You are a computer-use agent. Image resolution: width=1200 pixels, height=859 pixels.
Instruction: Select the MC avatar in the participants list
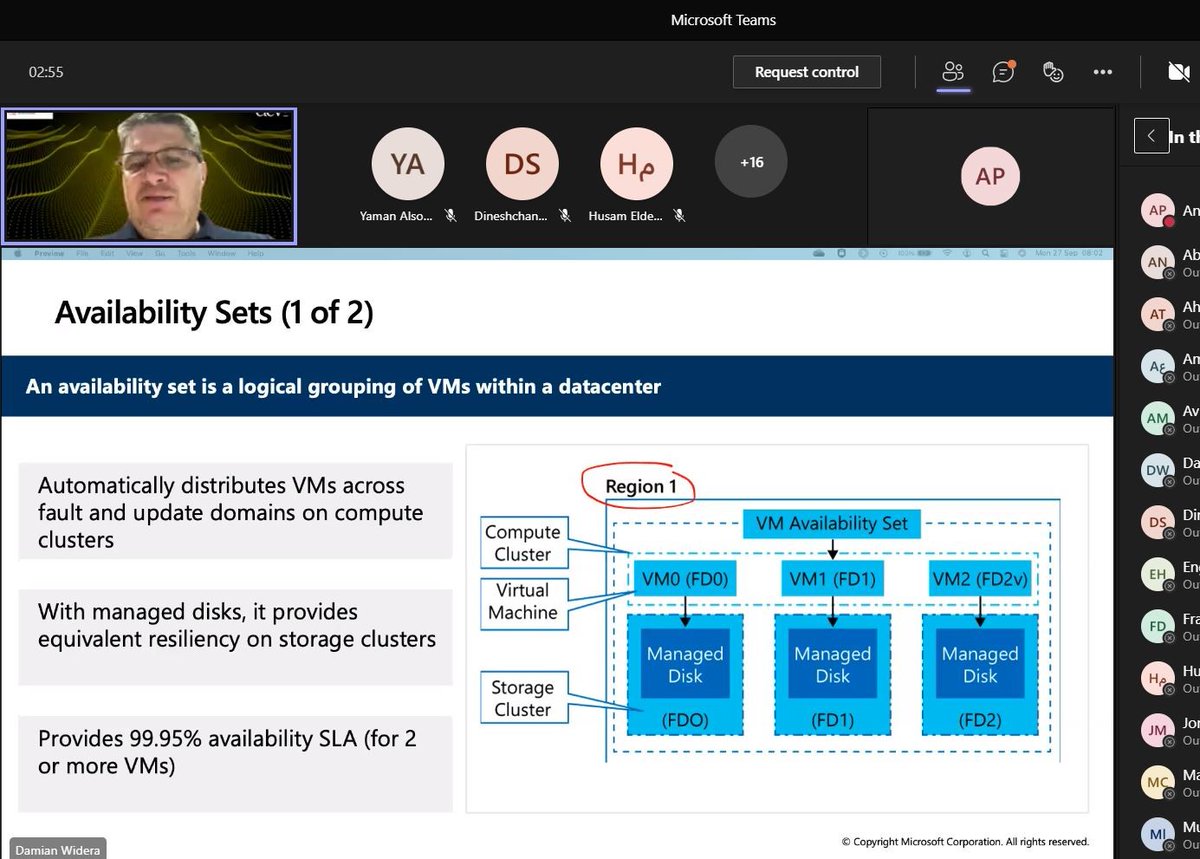(x=1158, y=782)
